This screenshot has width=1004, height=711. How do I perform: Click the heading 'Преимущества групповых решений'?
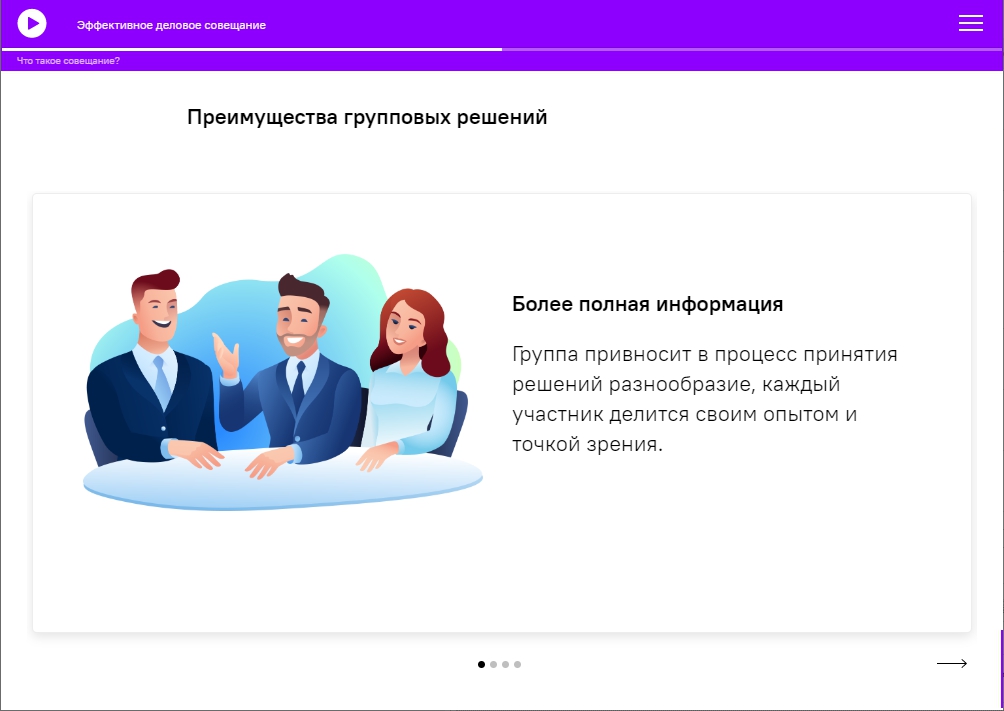point(367,117)
